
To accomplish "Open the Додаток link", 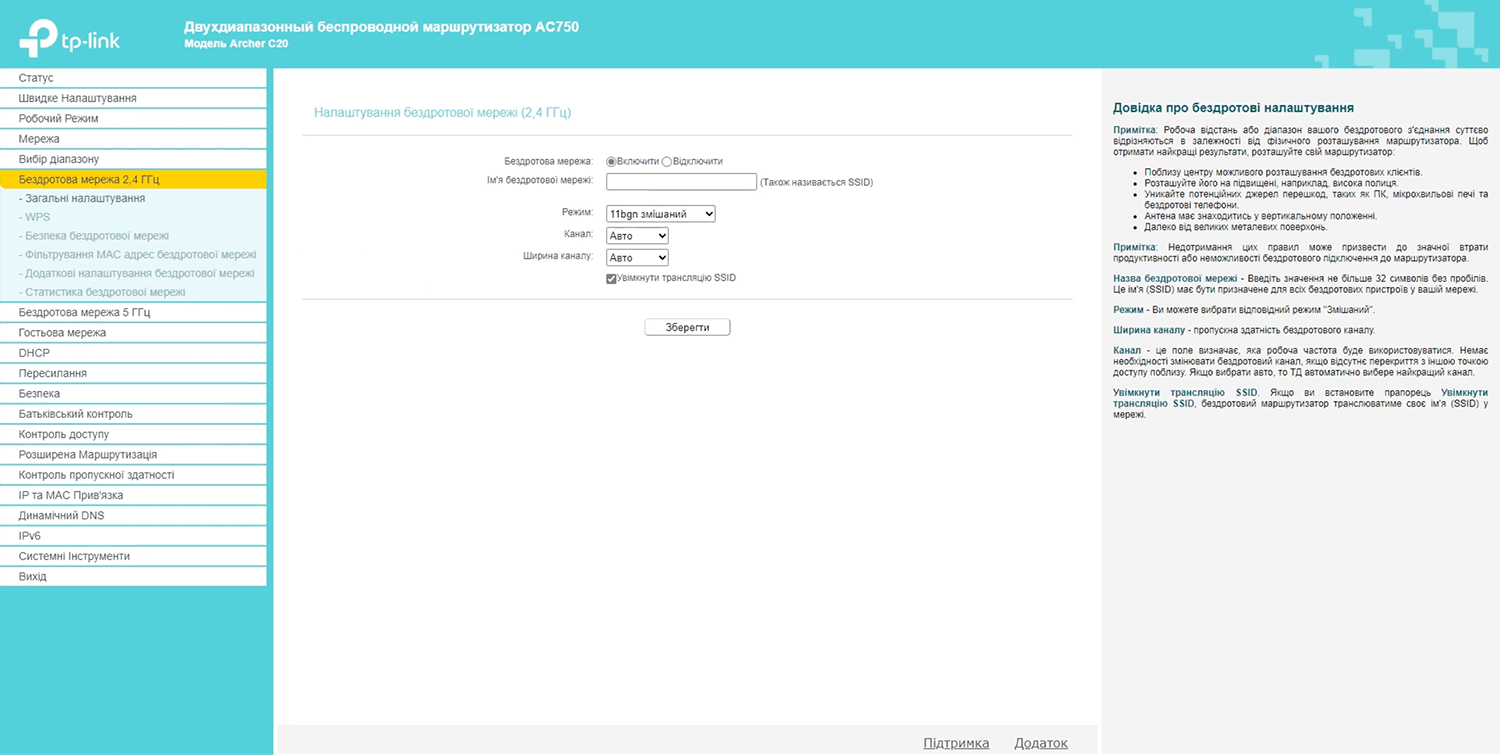I will coord(1040,743).
